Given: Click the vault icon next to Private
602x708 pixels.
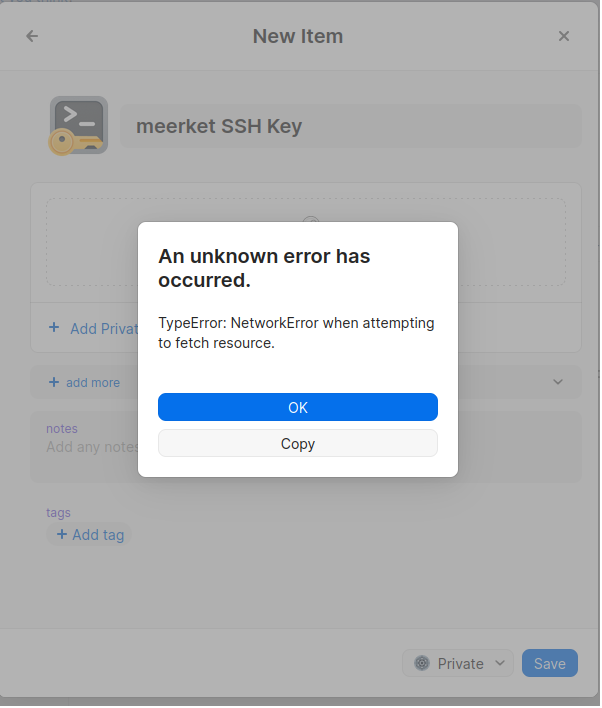Looking at the screenshot, I should click(x=423, y=664).
